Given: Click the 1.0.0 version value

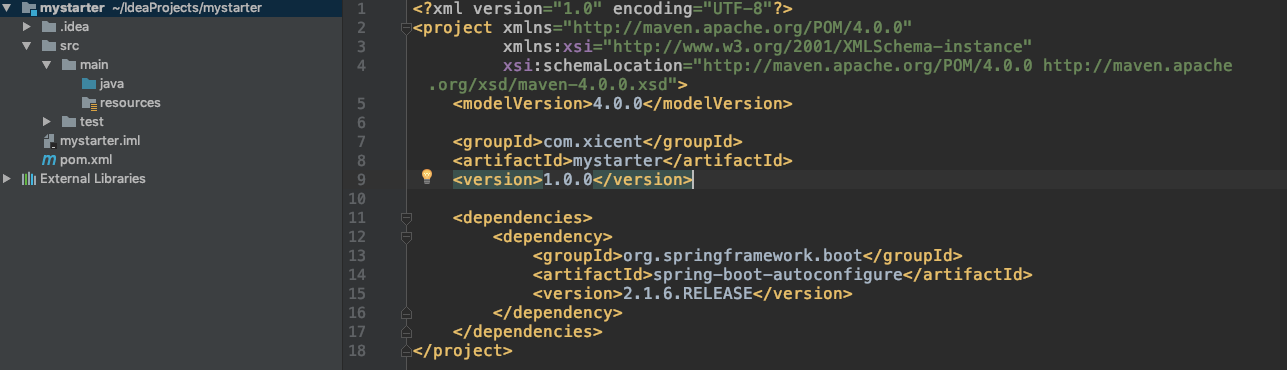Looking at the screenshot, I should (568, 179).
